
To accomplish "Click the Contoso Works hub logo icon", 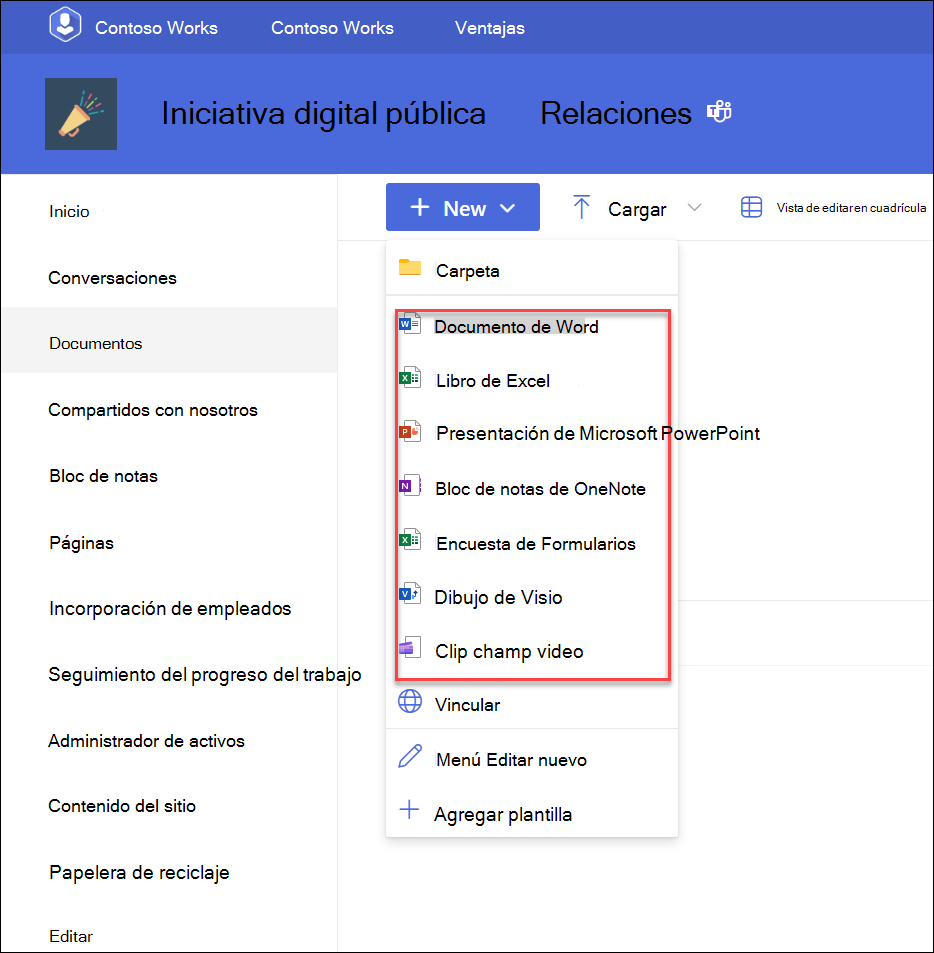I will coord(65,25).
